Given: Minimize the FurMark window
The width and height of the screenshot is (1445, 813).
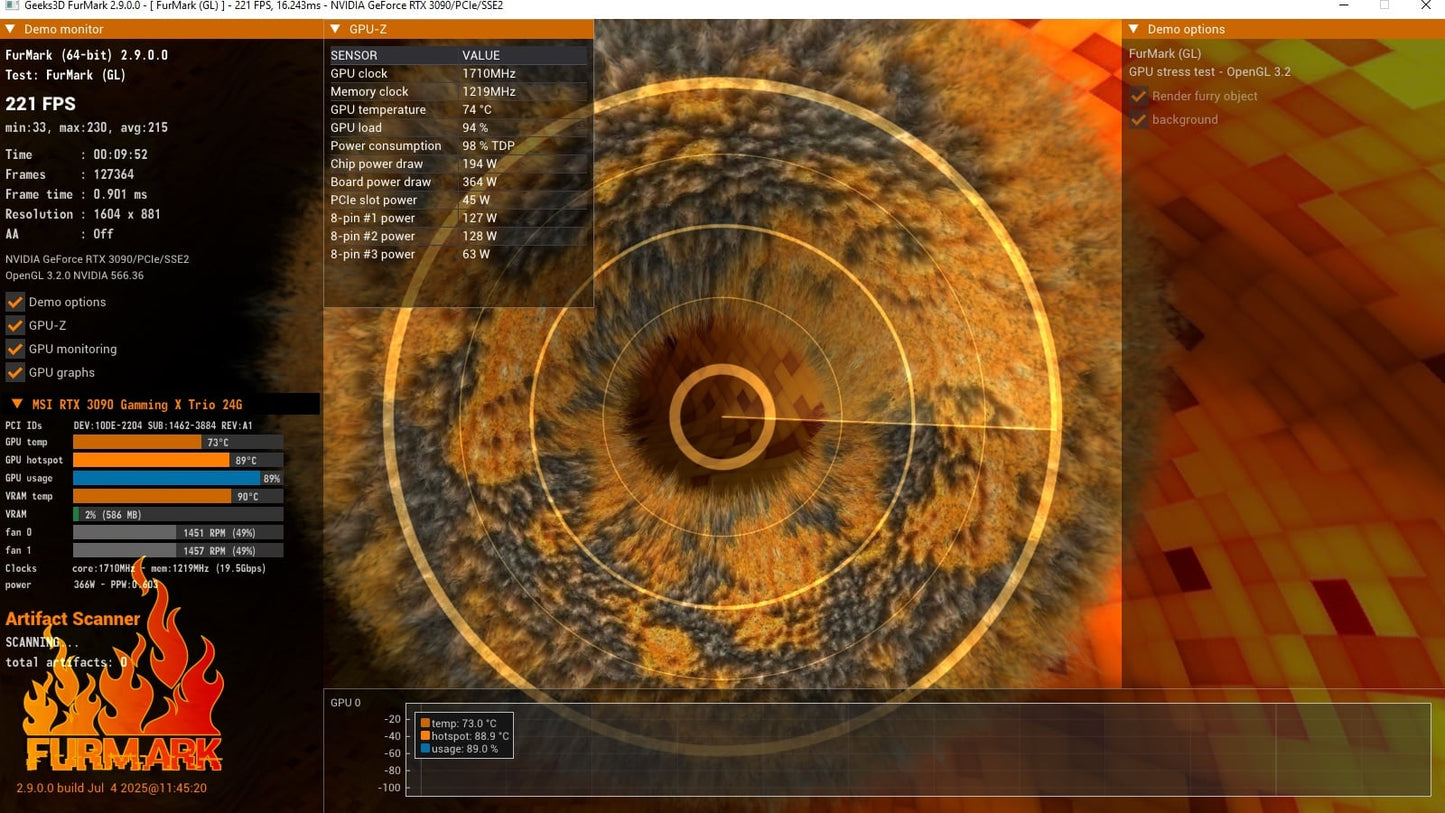Looking at the screenshot, I should coord(1343,6).
